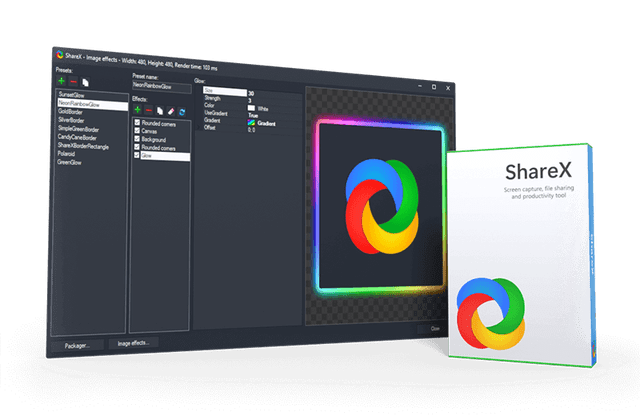
Task: Duplicate the selected preset
Action: (85, 82)
